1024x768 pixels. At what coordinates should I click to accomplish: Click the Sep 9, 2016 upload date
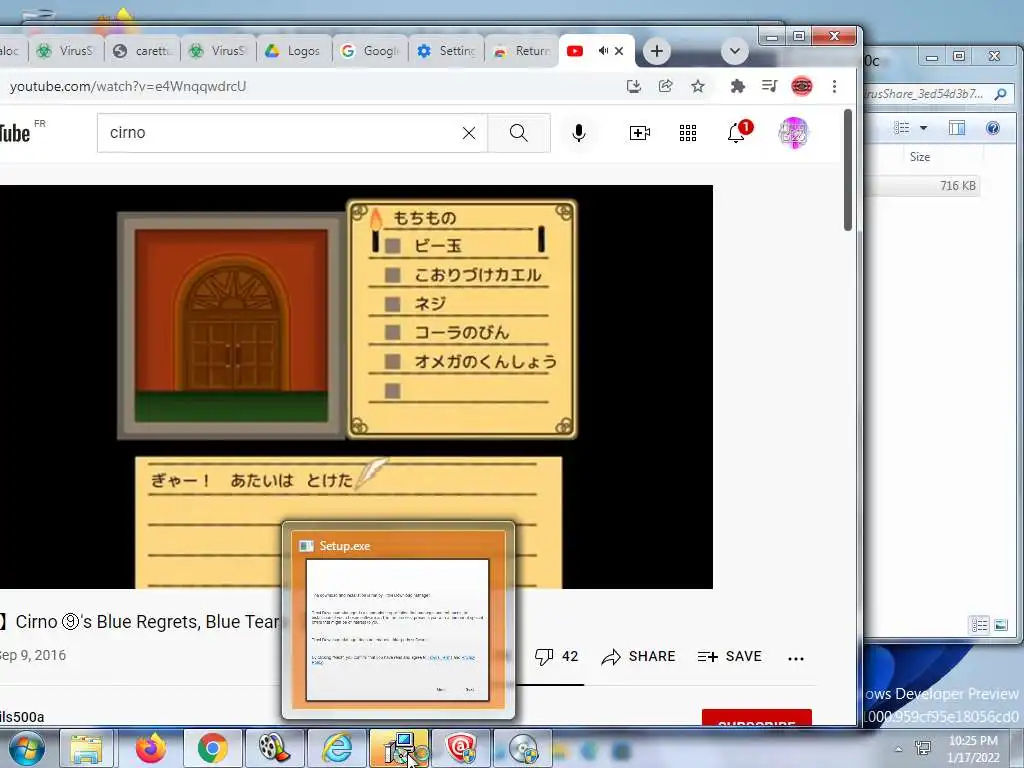pyautogui.click(x=33, y=655)
